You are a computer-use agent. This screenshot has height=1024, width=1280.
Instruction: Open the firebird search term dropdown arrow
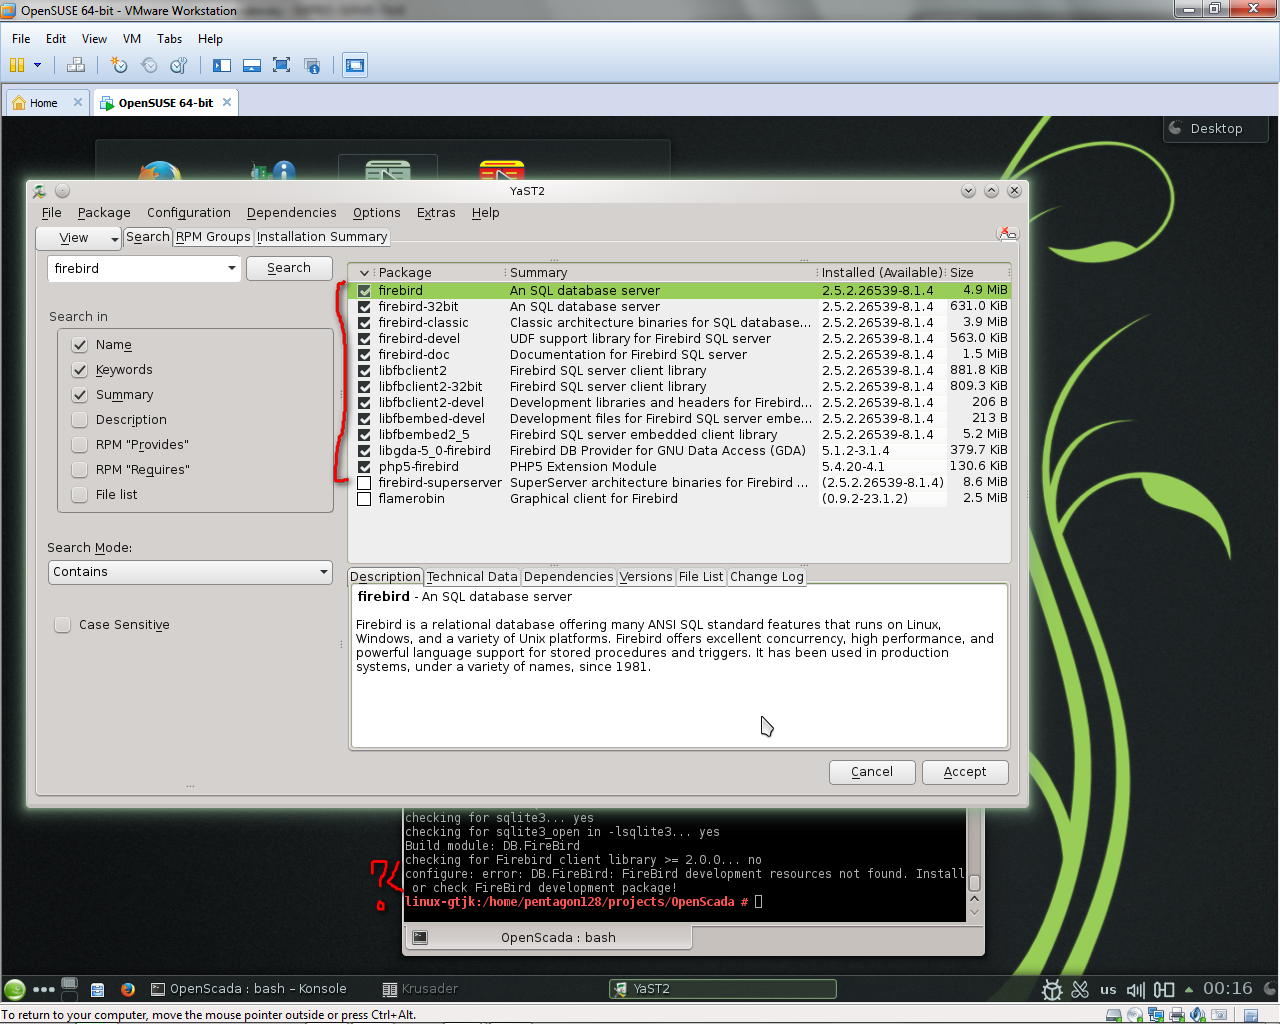click(232, 268)
